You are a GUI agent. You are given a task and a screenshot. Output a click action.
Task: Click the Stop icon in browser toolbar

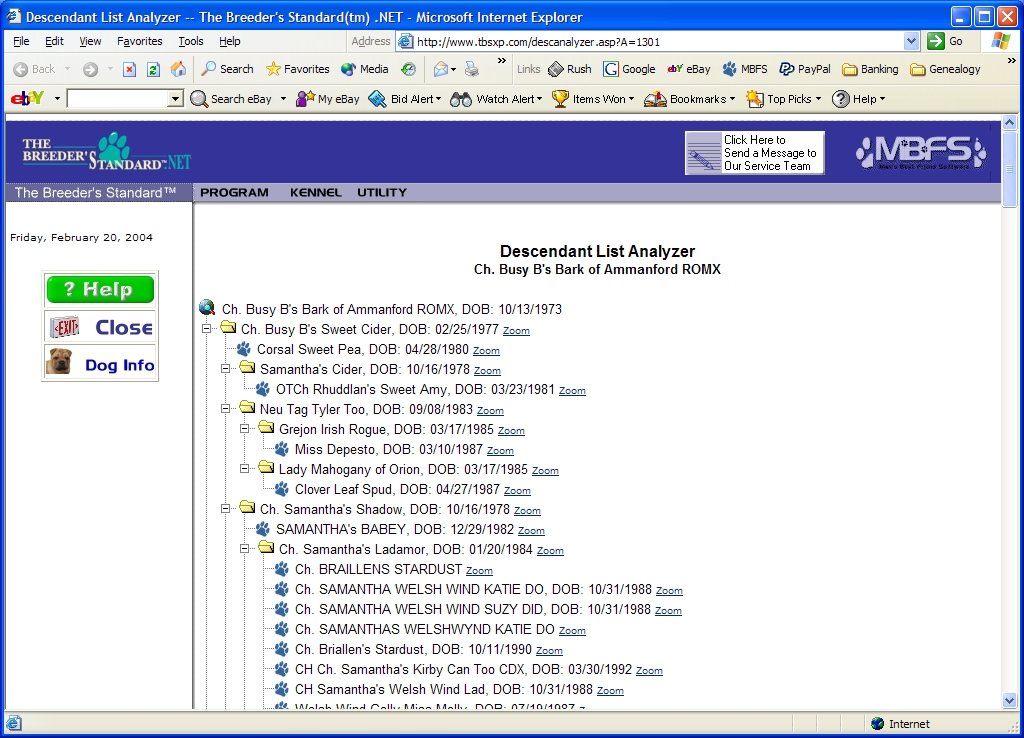coord(129,69)
